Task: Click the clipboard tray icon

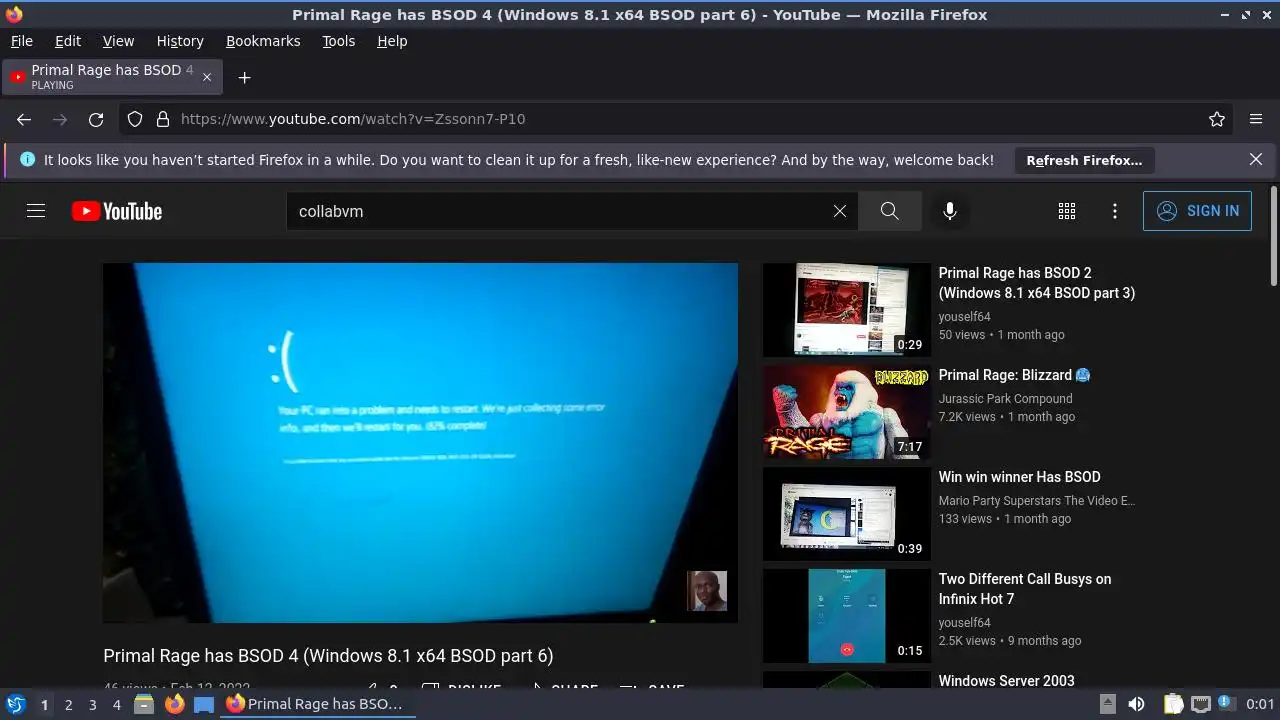Action: (1174, 704)
